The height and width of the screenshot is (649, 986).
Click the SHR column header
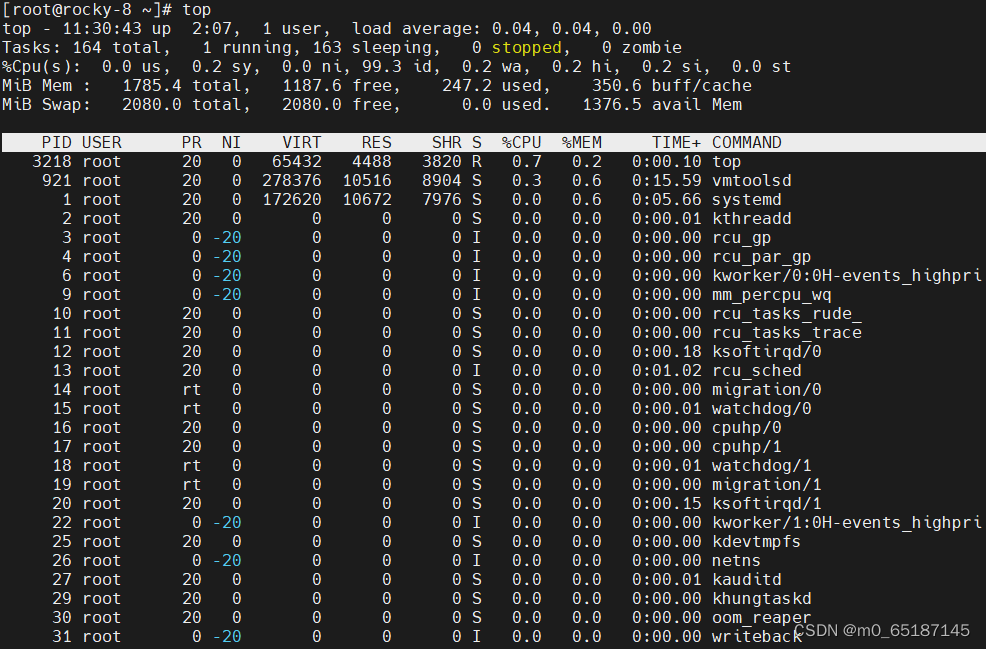click(x=446, y=142)
